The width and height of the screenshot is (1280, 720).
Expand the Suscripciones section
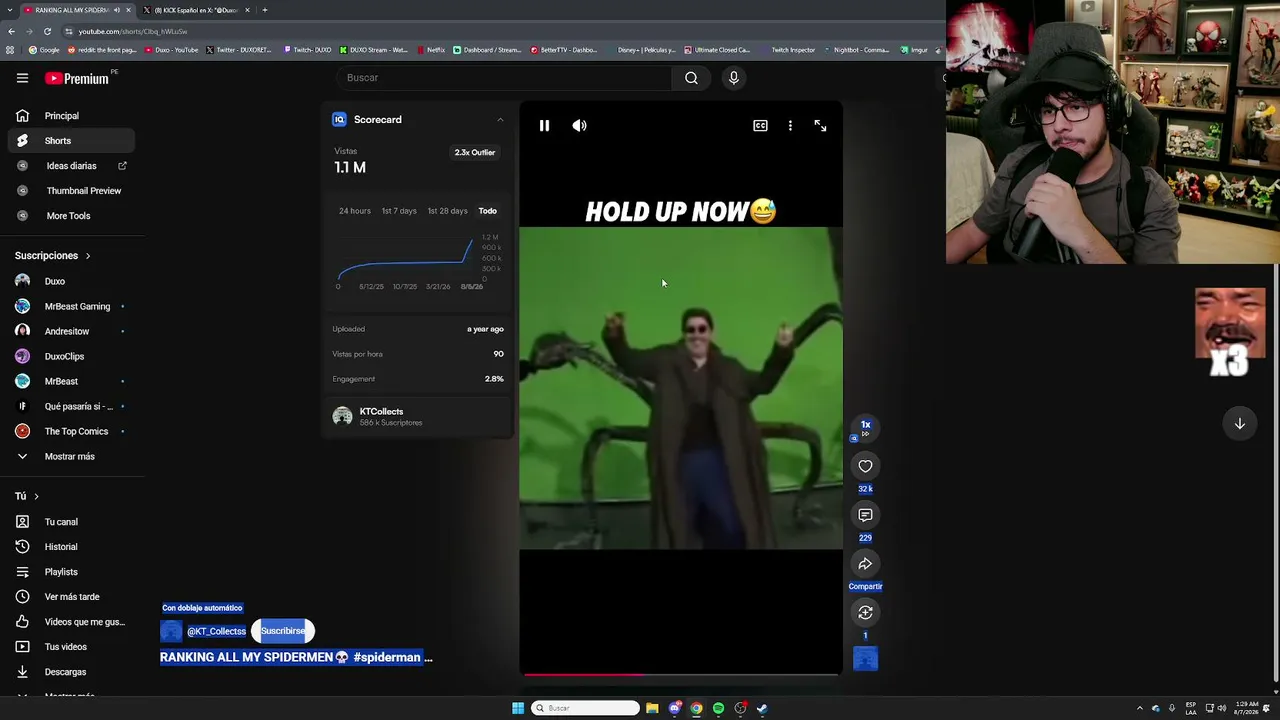tap(53, 256)
